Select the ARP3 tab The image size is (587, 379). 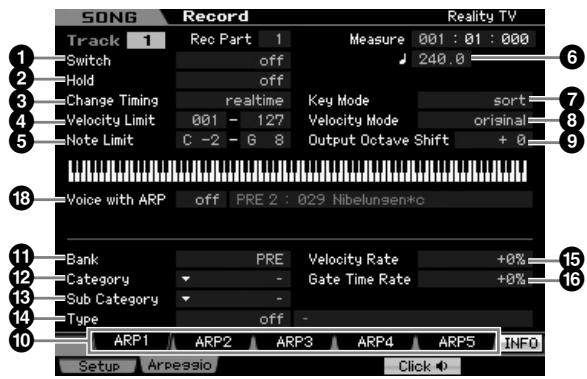(x=294, y=341)
